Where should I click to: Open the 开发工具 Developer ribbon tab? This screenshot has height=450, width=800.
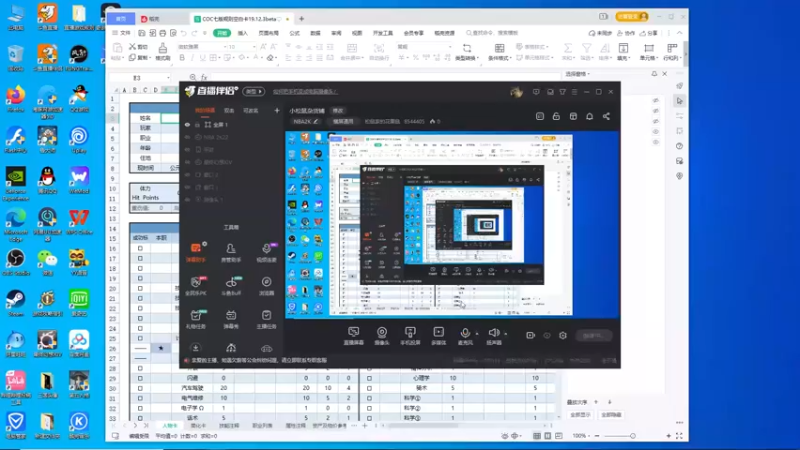(383, 33)
